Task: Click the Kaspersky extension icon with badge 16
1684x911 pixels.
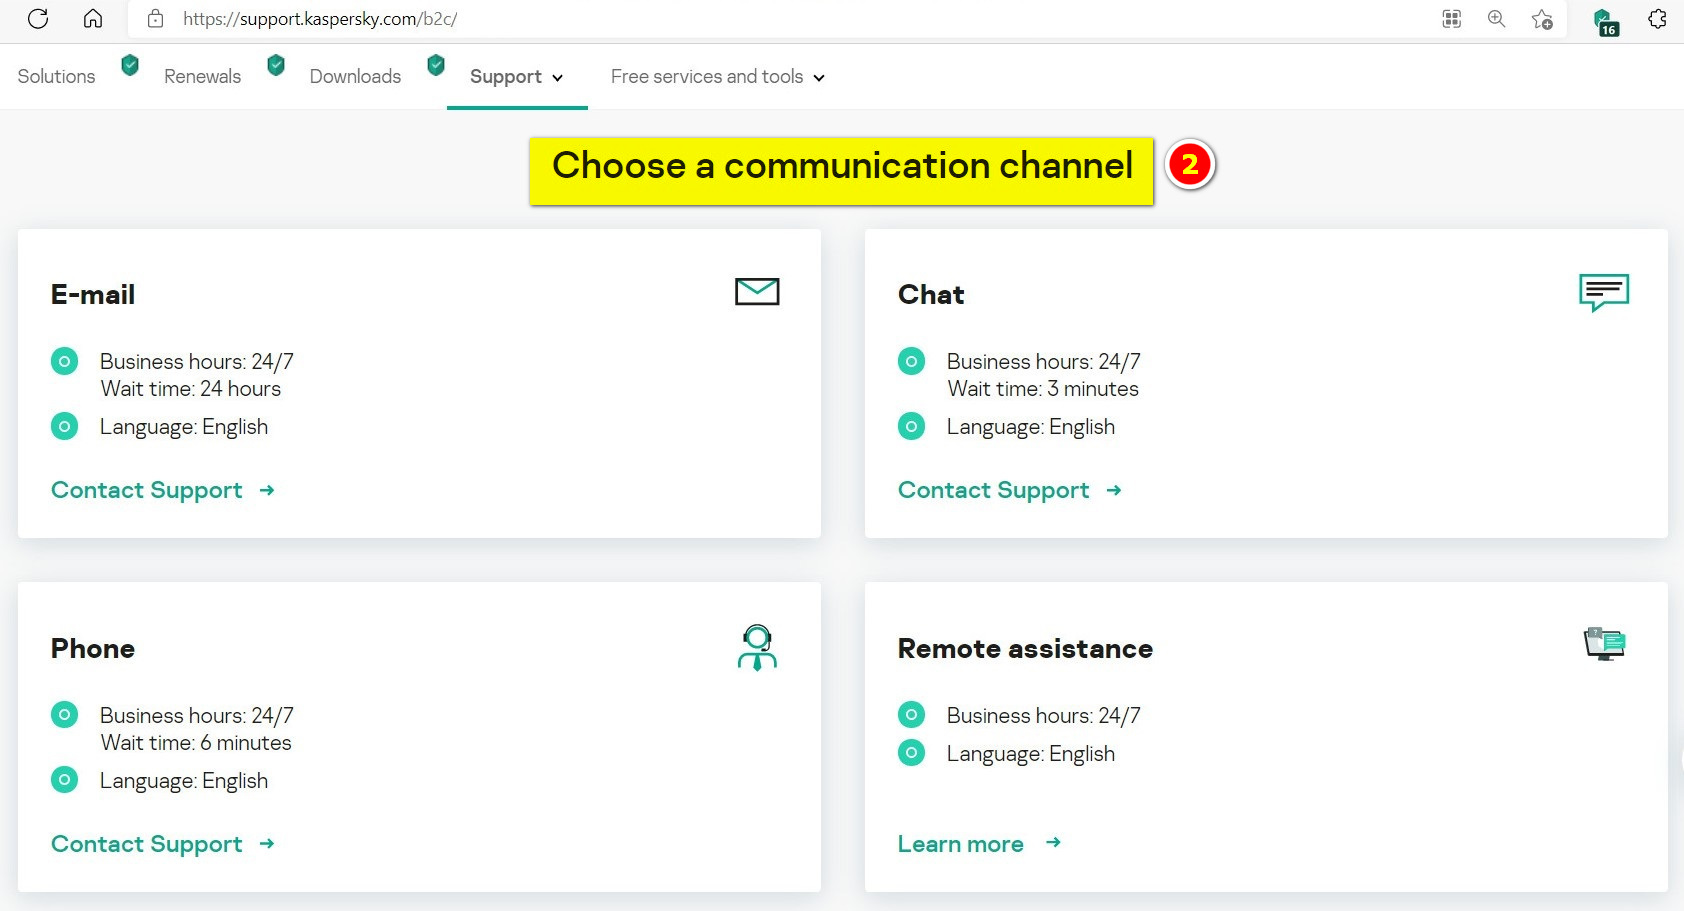Action: point(1604,21)
